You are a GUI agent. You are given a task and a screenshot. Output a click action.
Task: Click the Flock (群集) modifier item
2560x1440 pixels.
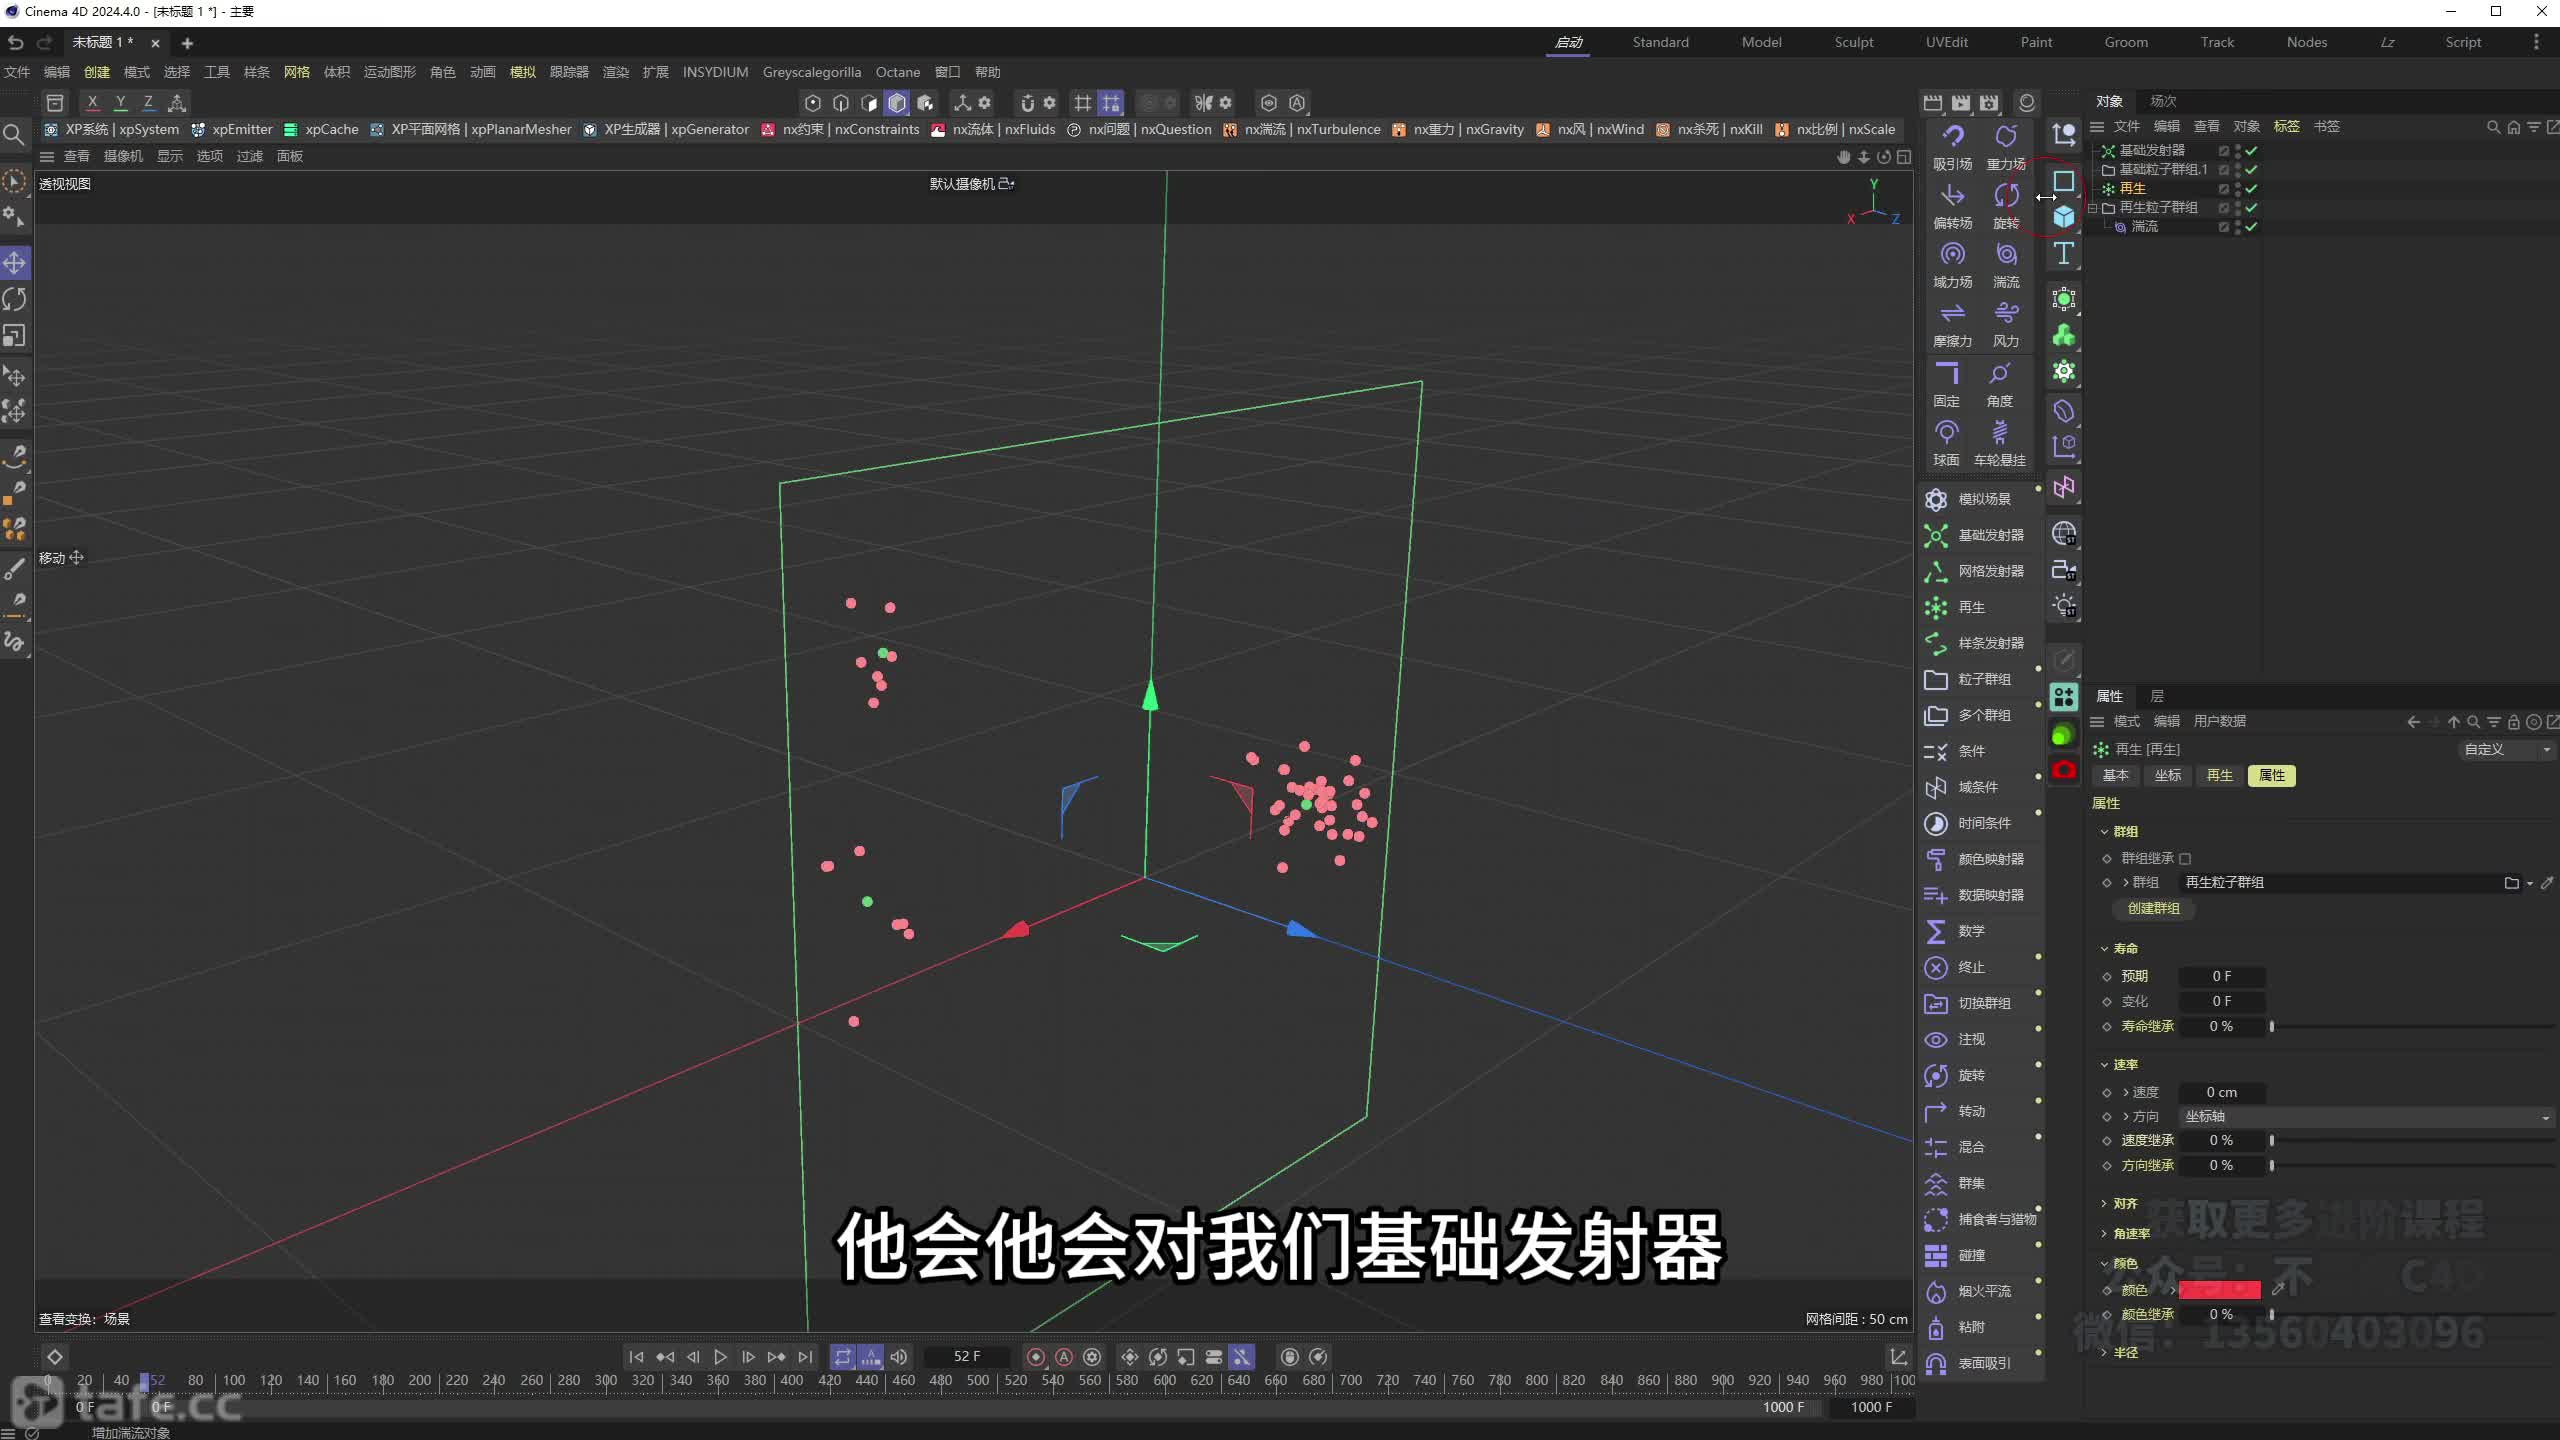point(1978,1183)
